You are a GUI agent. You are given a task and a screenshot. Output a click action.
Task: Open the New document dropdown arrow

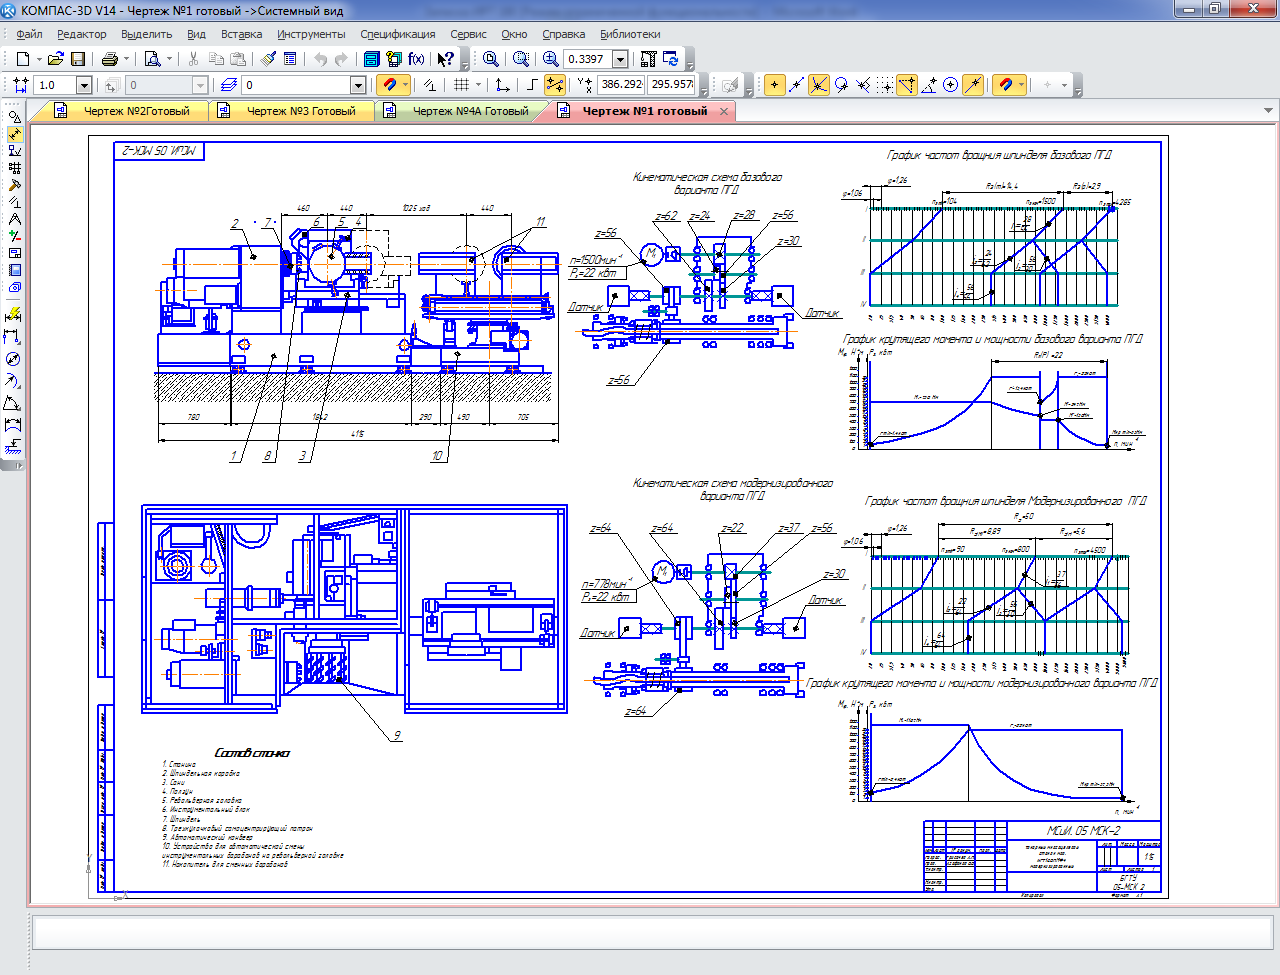pyautogui.click(x=38, y=59)
